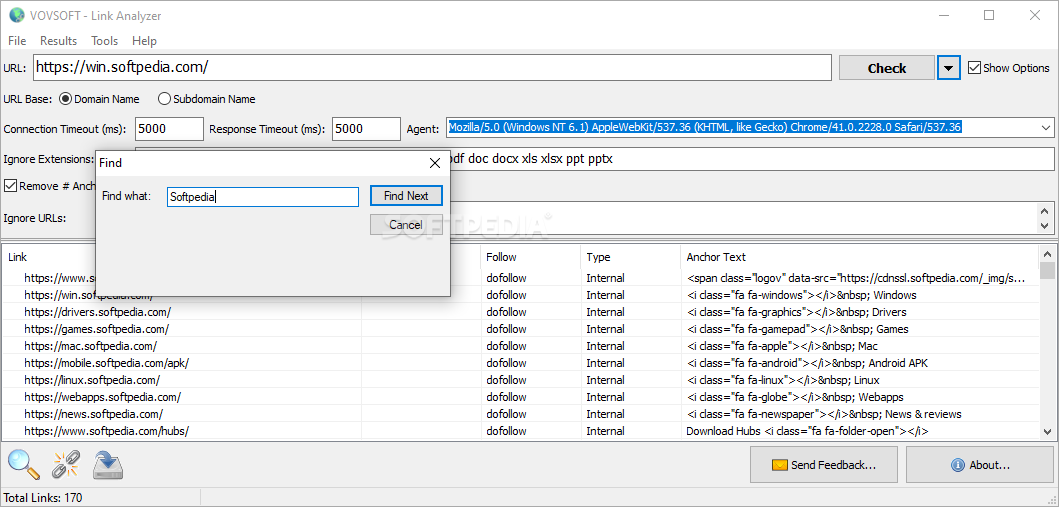The image size is (1059, 507).
Task: Expand the Agent combo box list
Action: tap(1046, 127)
